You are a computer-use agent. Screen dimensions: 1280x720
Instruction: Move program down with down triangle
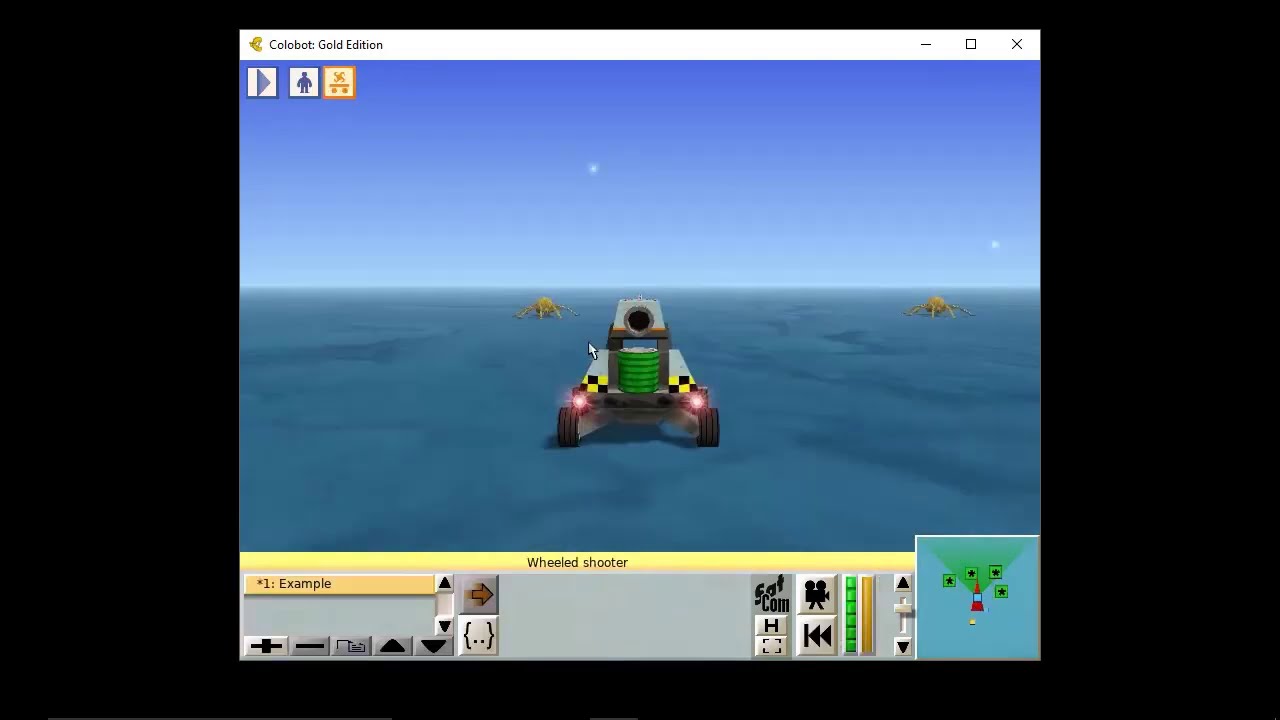pos(434,646)
